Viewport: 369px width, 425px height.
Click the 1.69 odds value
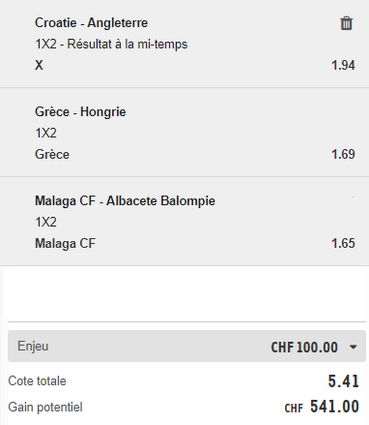[343, 154]
